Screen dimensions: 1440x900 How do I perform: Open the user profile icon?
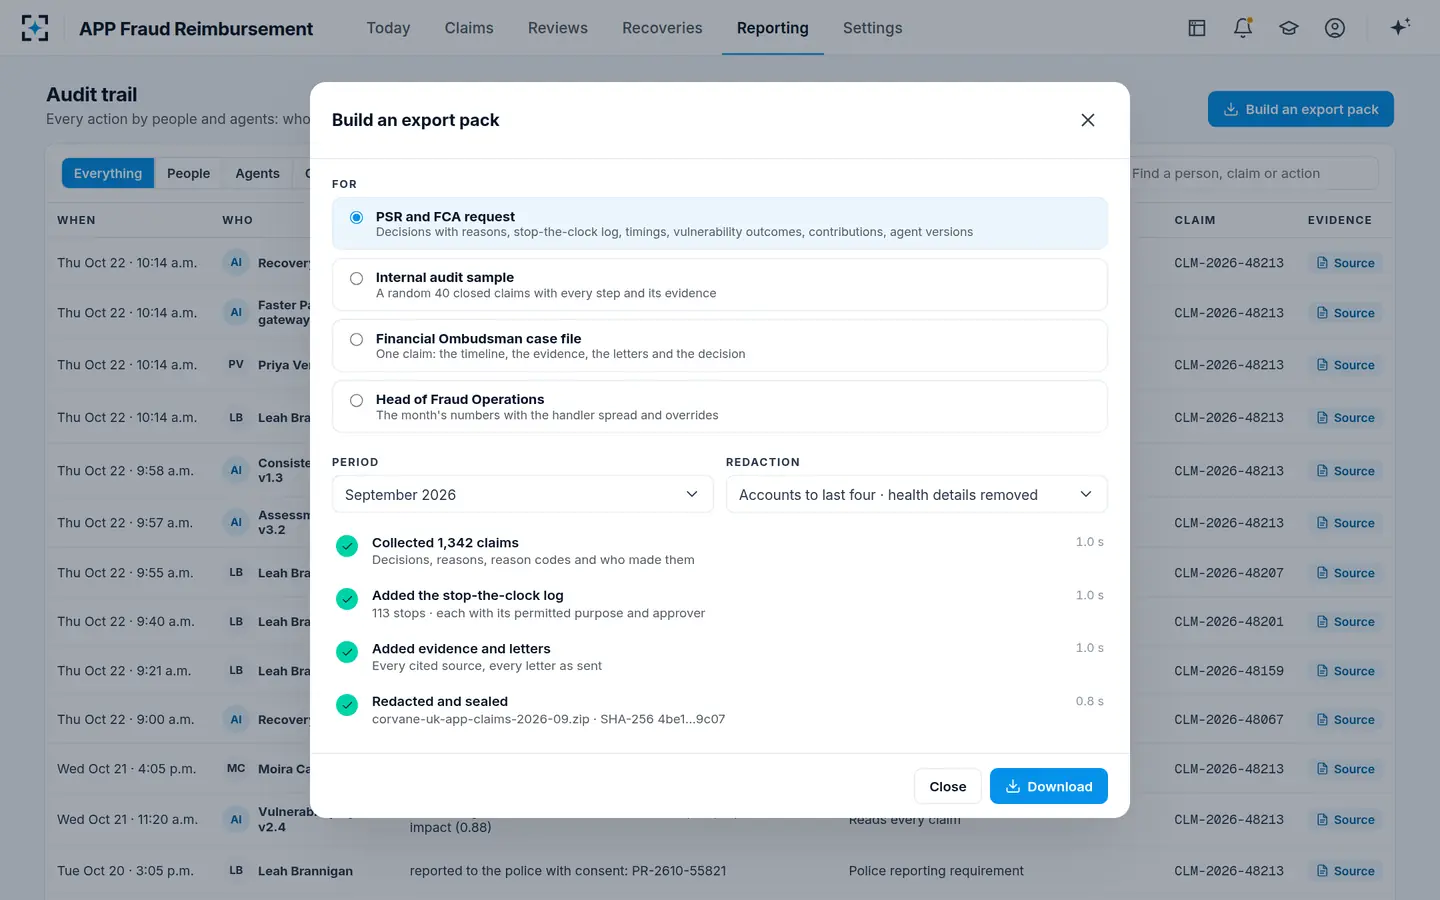tap(1335, 28)
